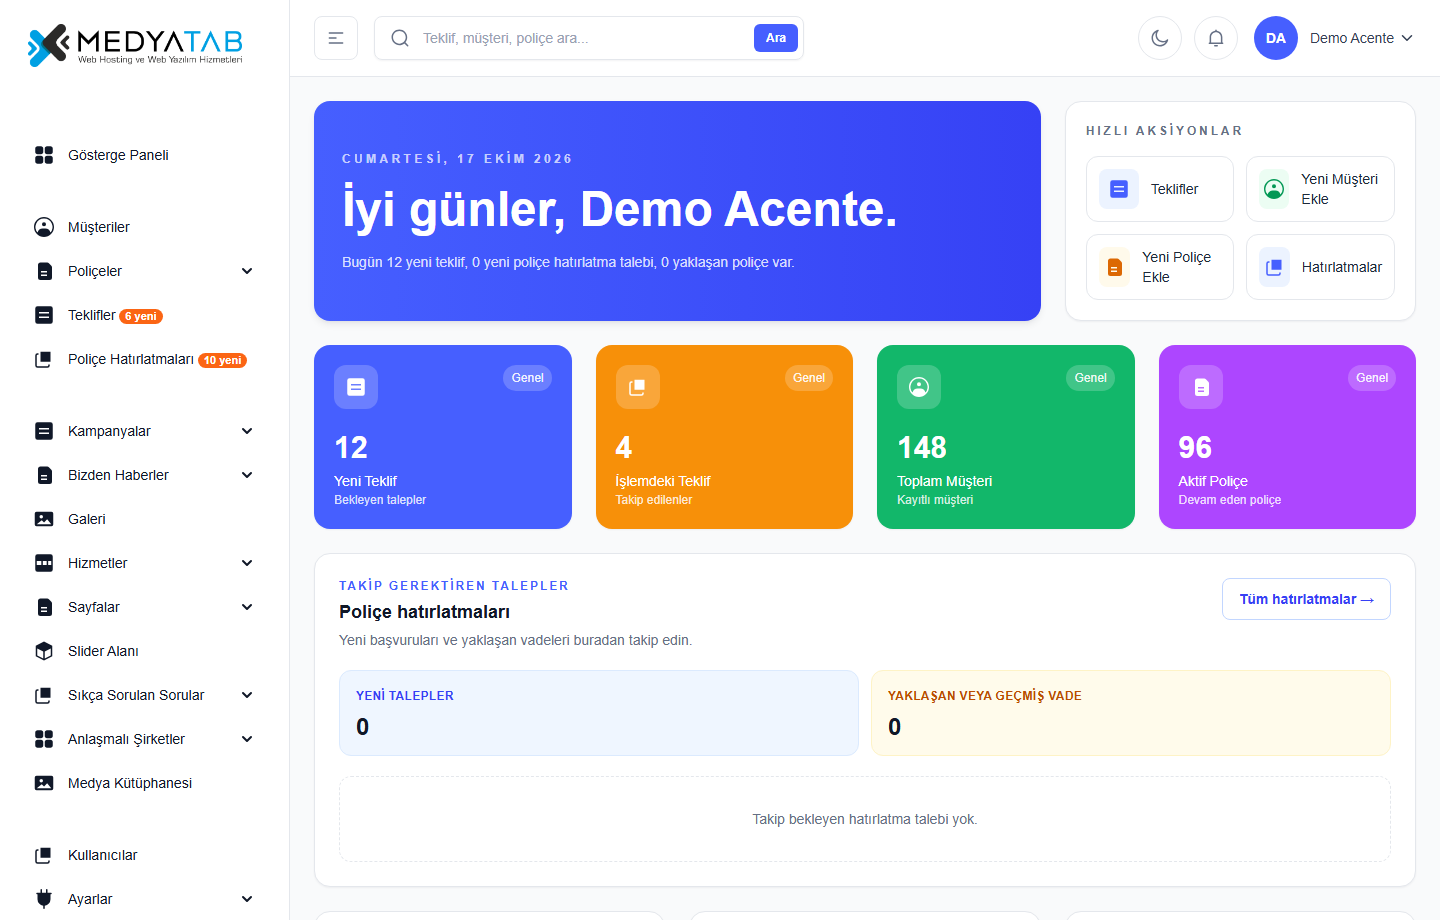Click the Yeni Poliçe Ekle quick action
This screenshot has width=1440, height=920.
click(x=1160, y=267)
